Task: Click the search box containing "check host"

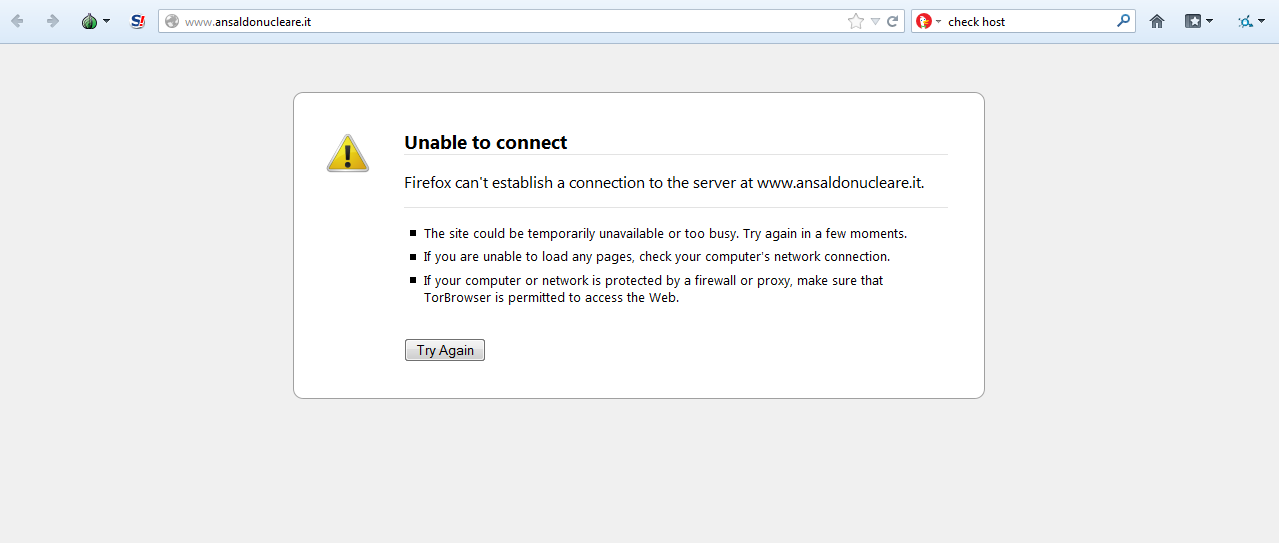Action: pos(1028,21)
